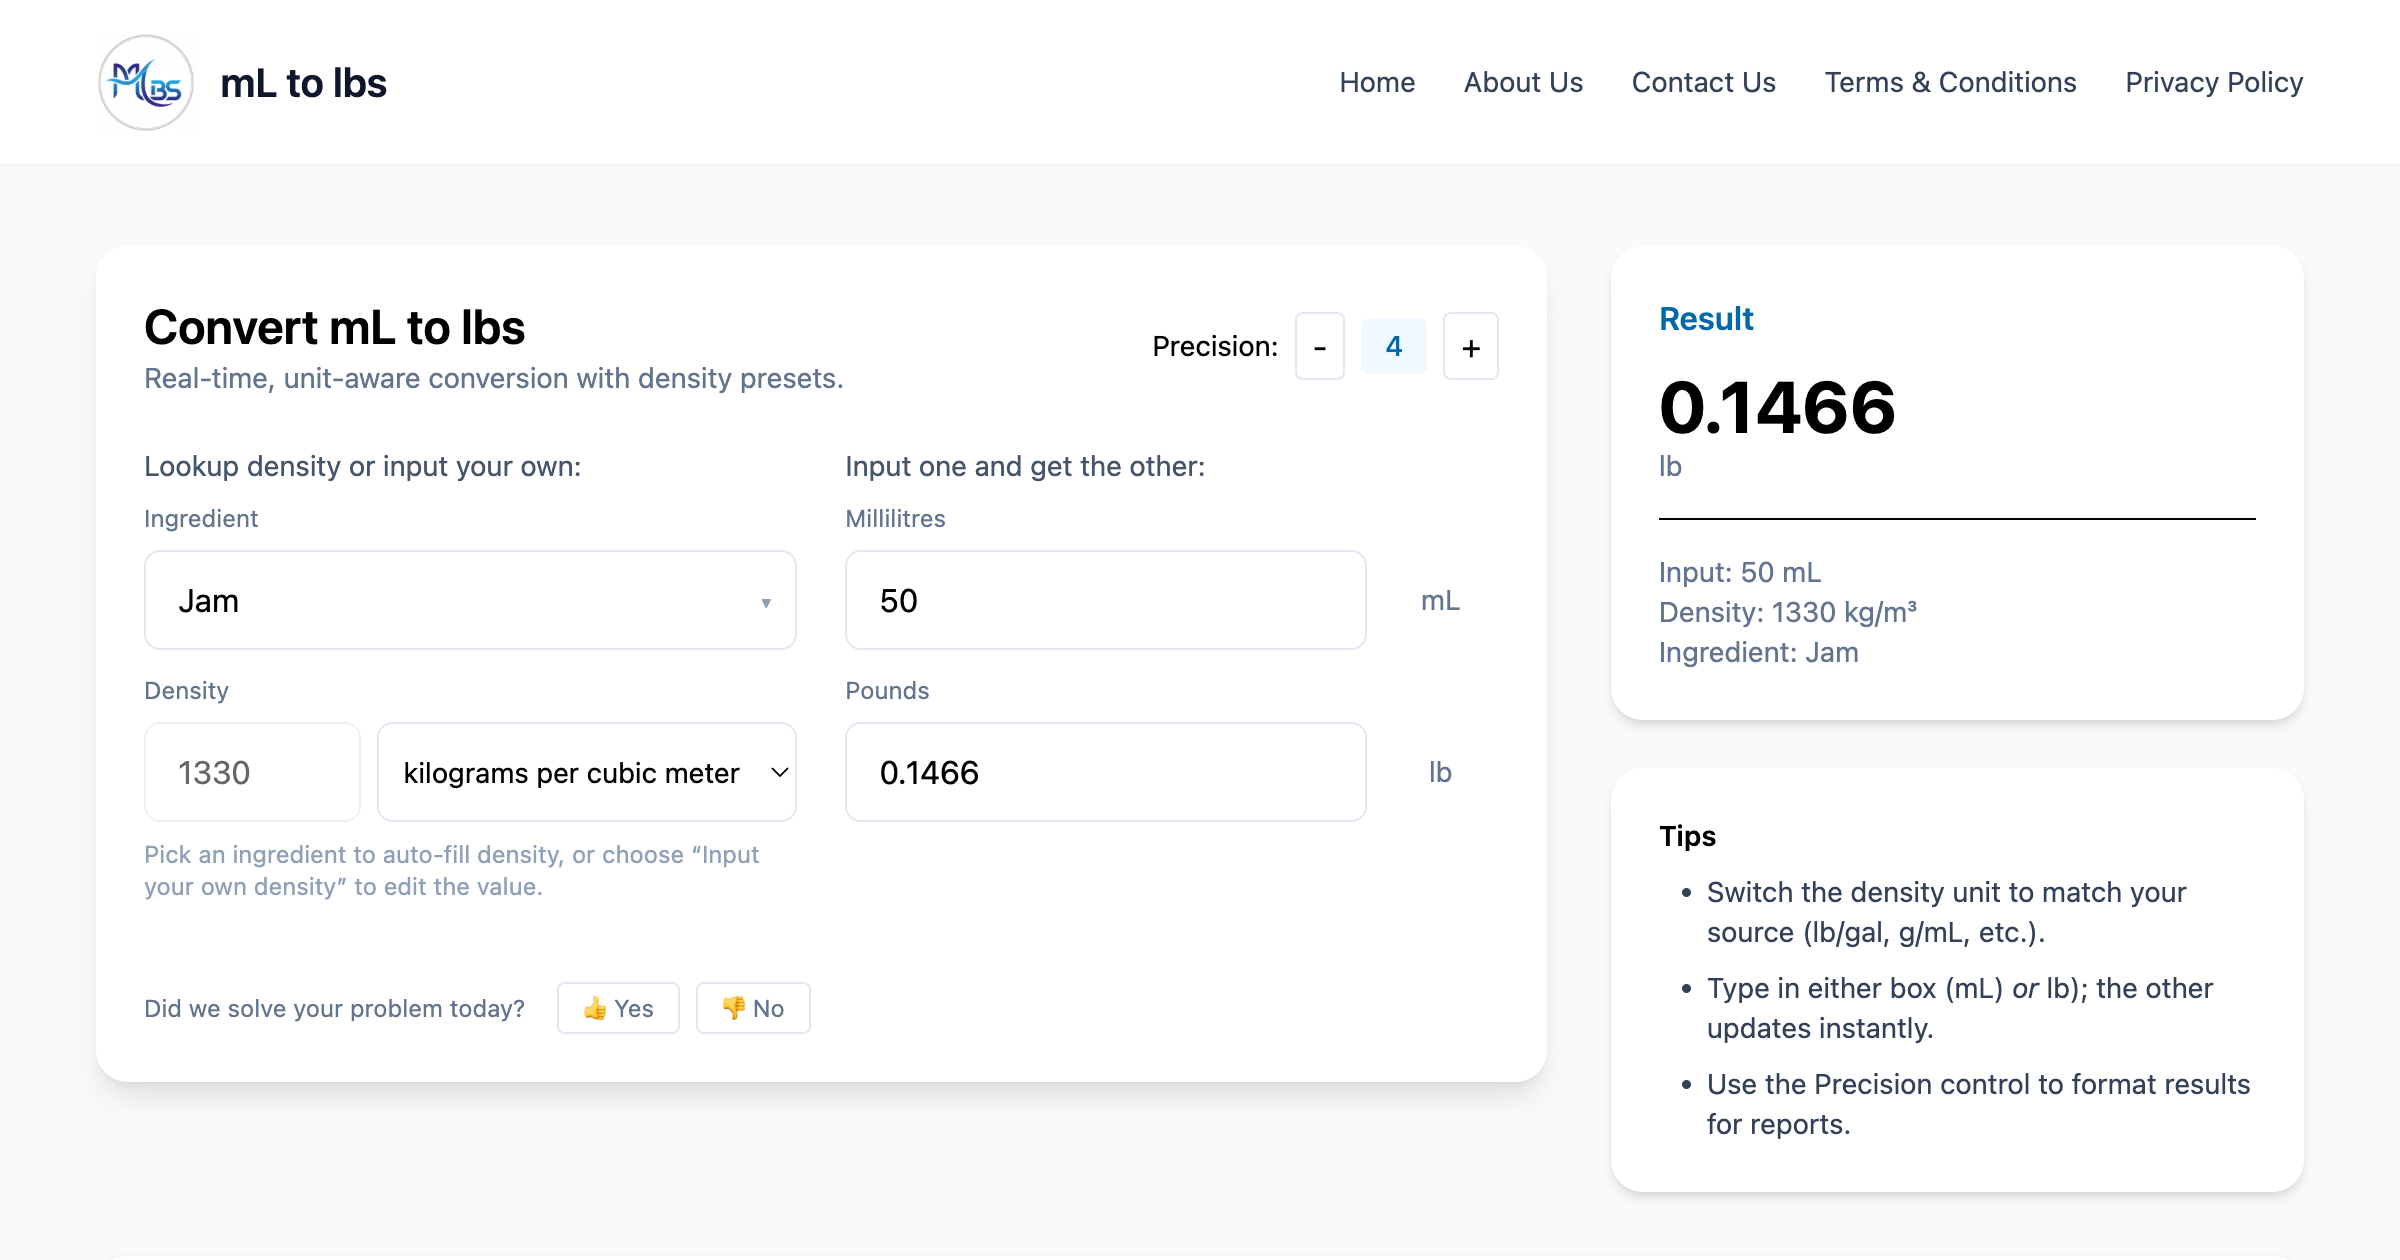Open the Contact Us page

1703,83
